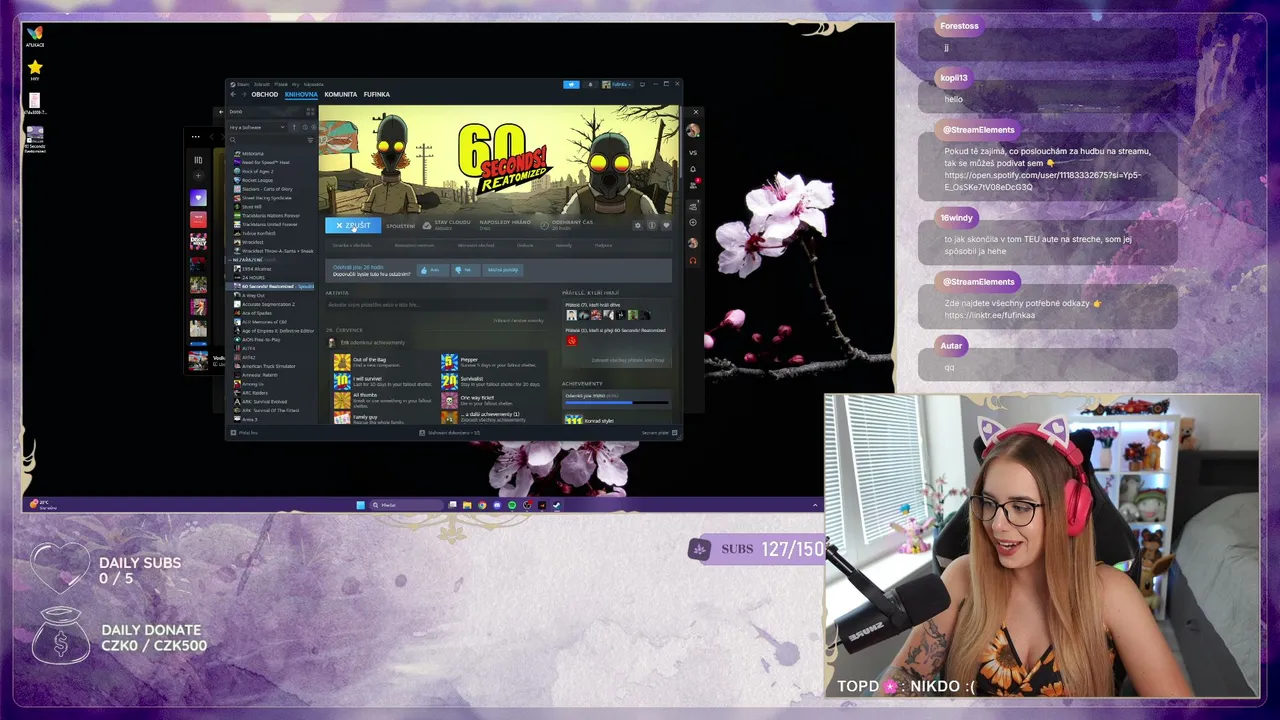This screenshot has height=720, width=1280.
Task: Click the thumbs-down Ne button
Action: tap(465, 270)
